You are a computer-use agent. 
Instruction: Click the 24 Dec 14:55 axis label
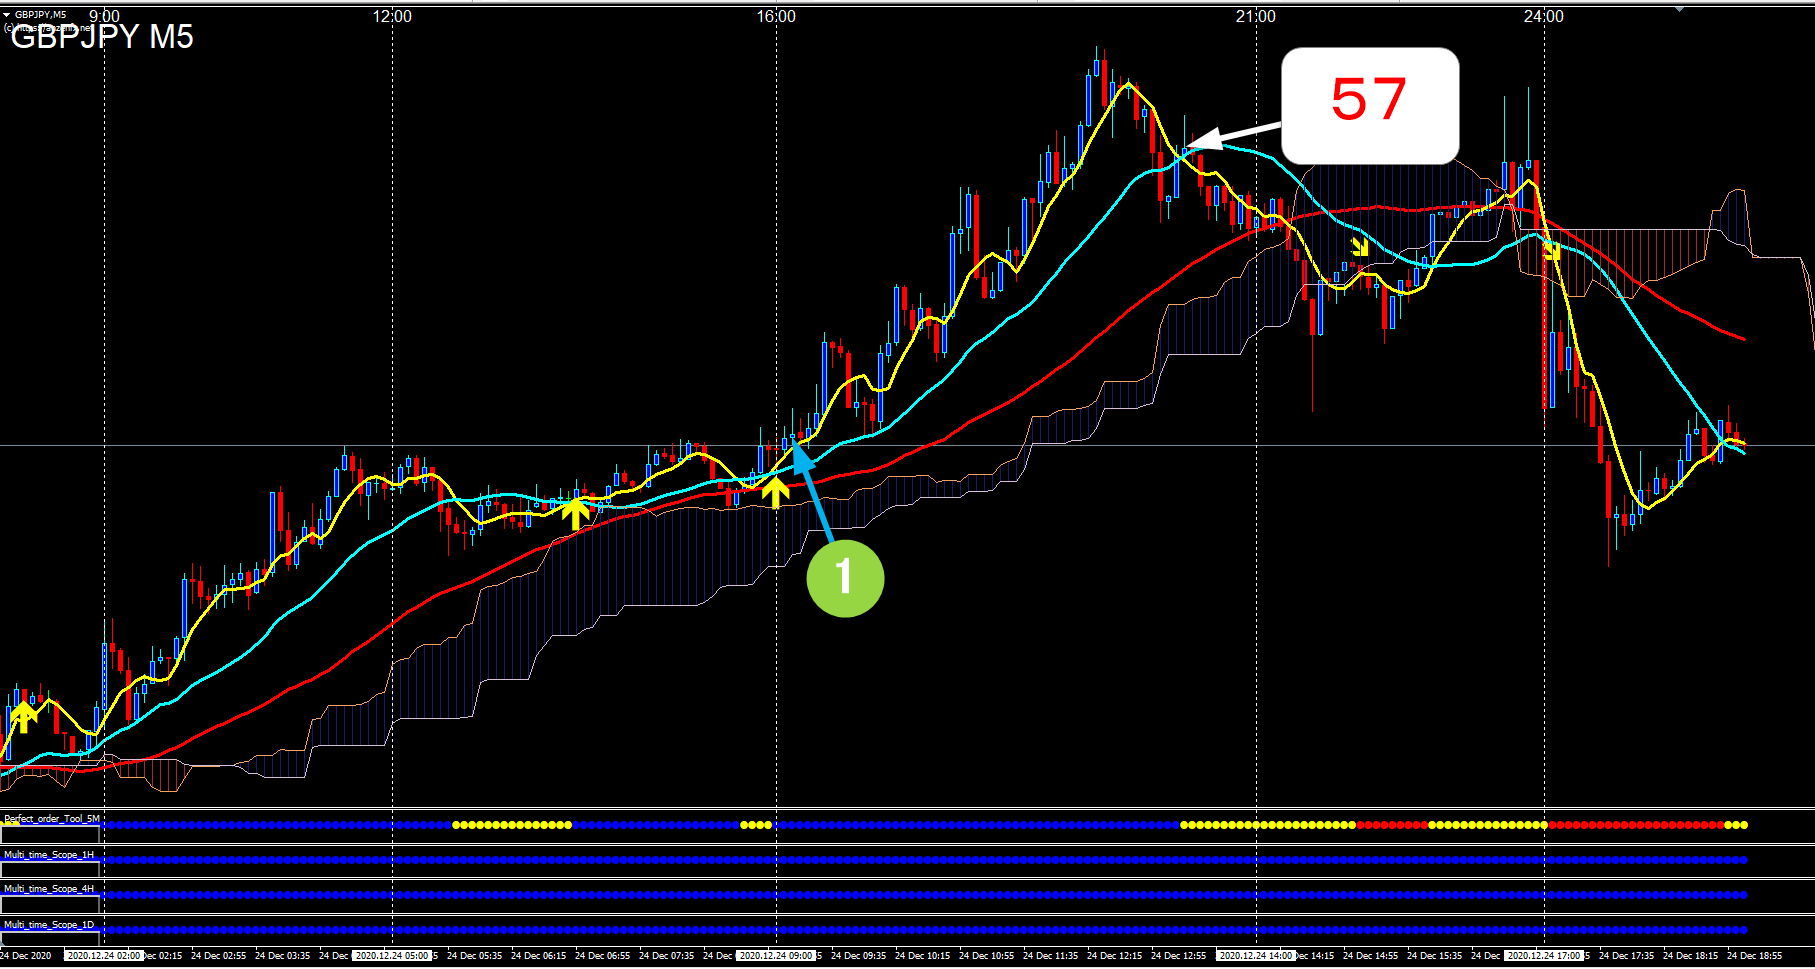[x=1370, y=956]
